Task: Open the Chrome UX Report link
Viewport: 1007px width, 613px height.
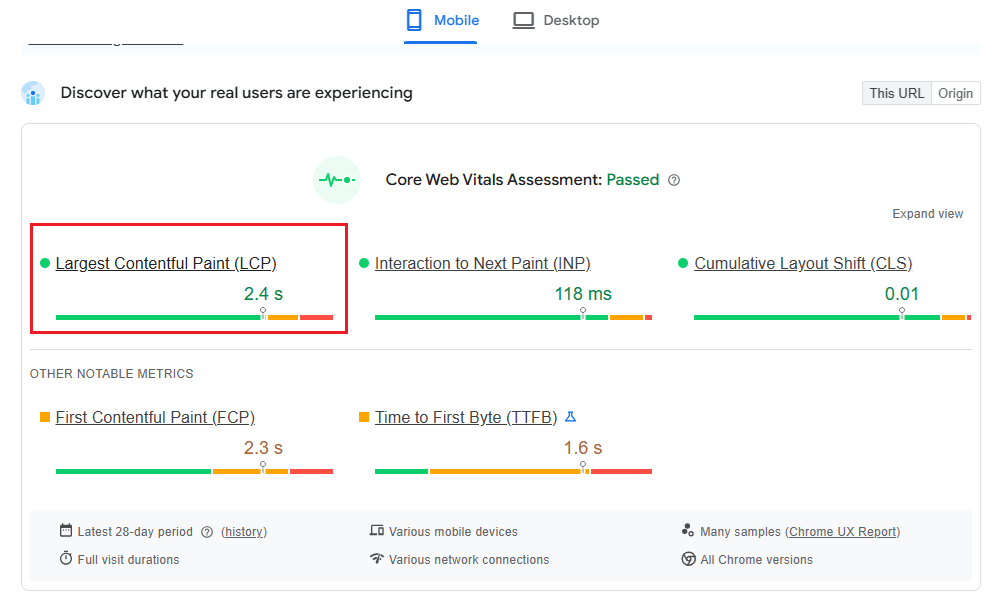Action: click(843, 531)
